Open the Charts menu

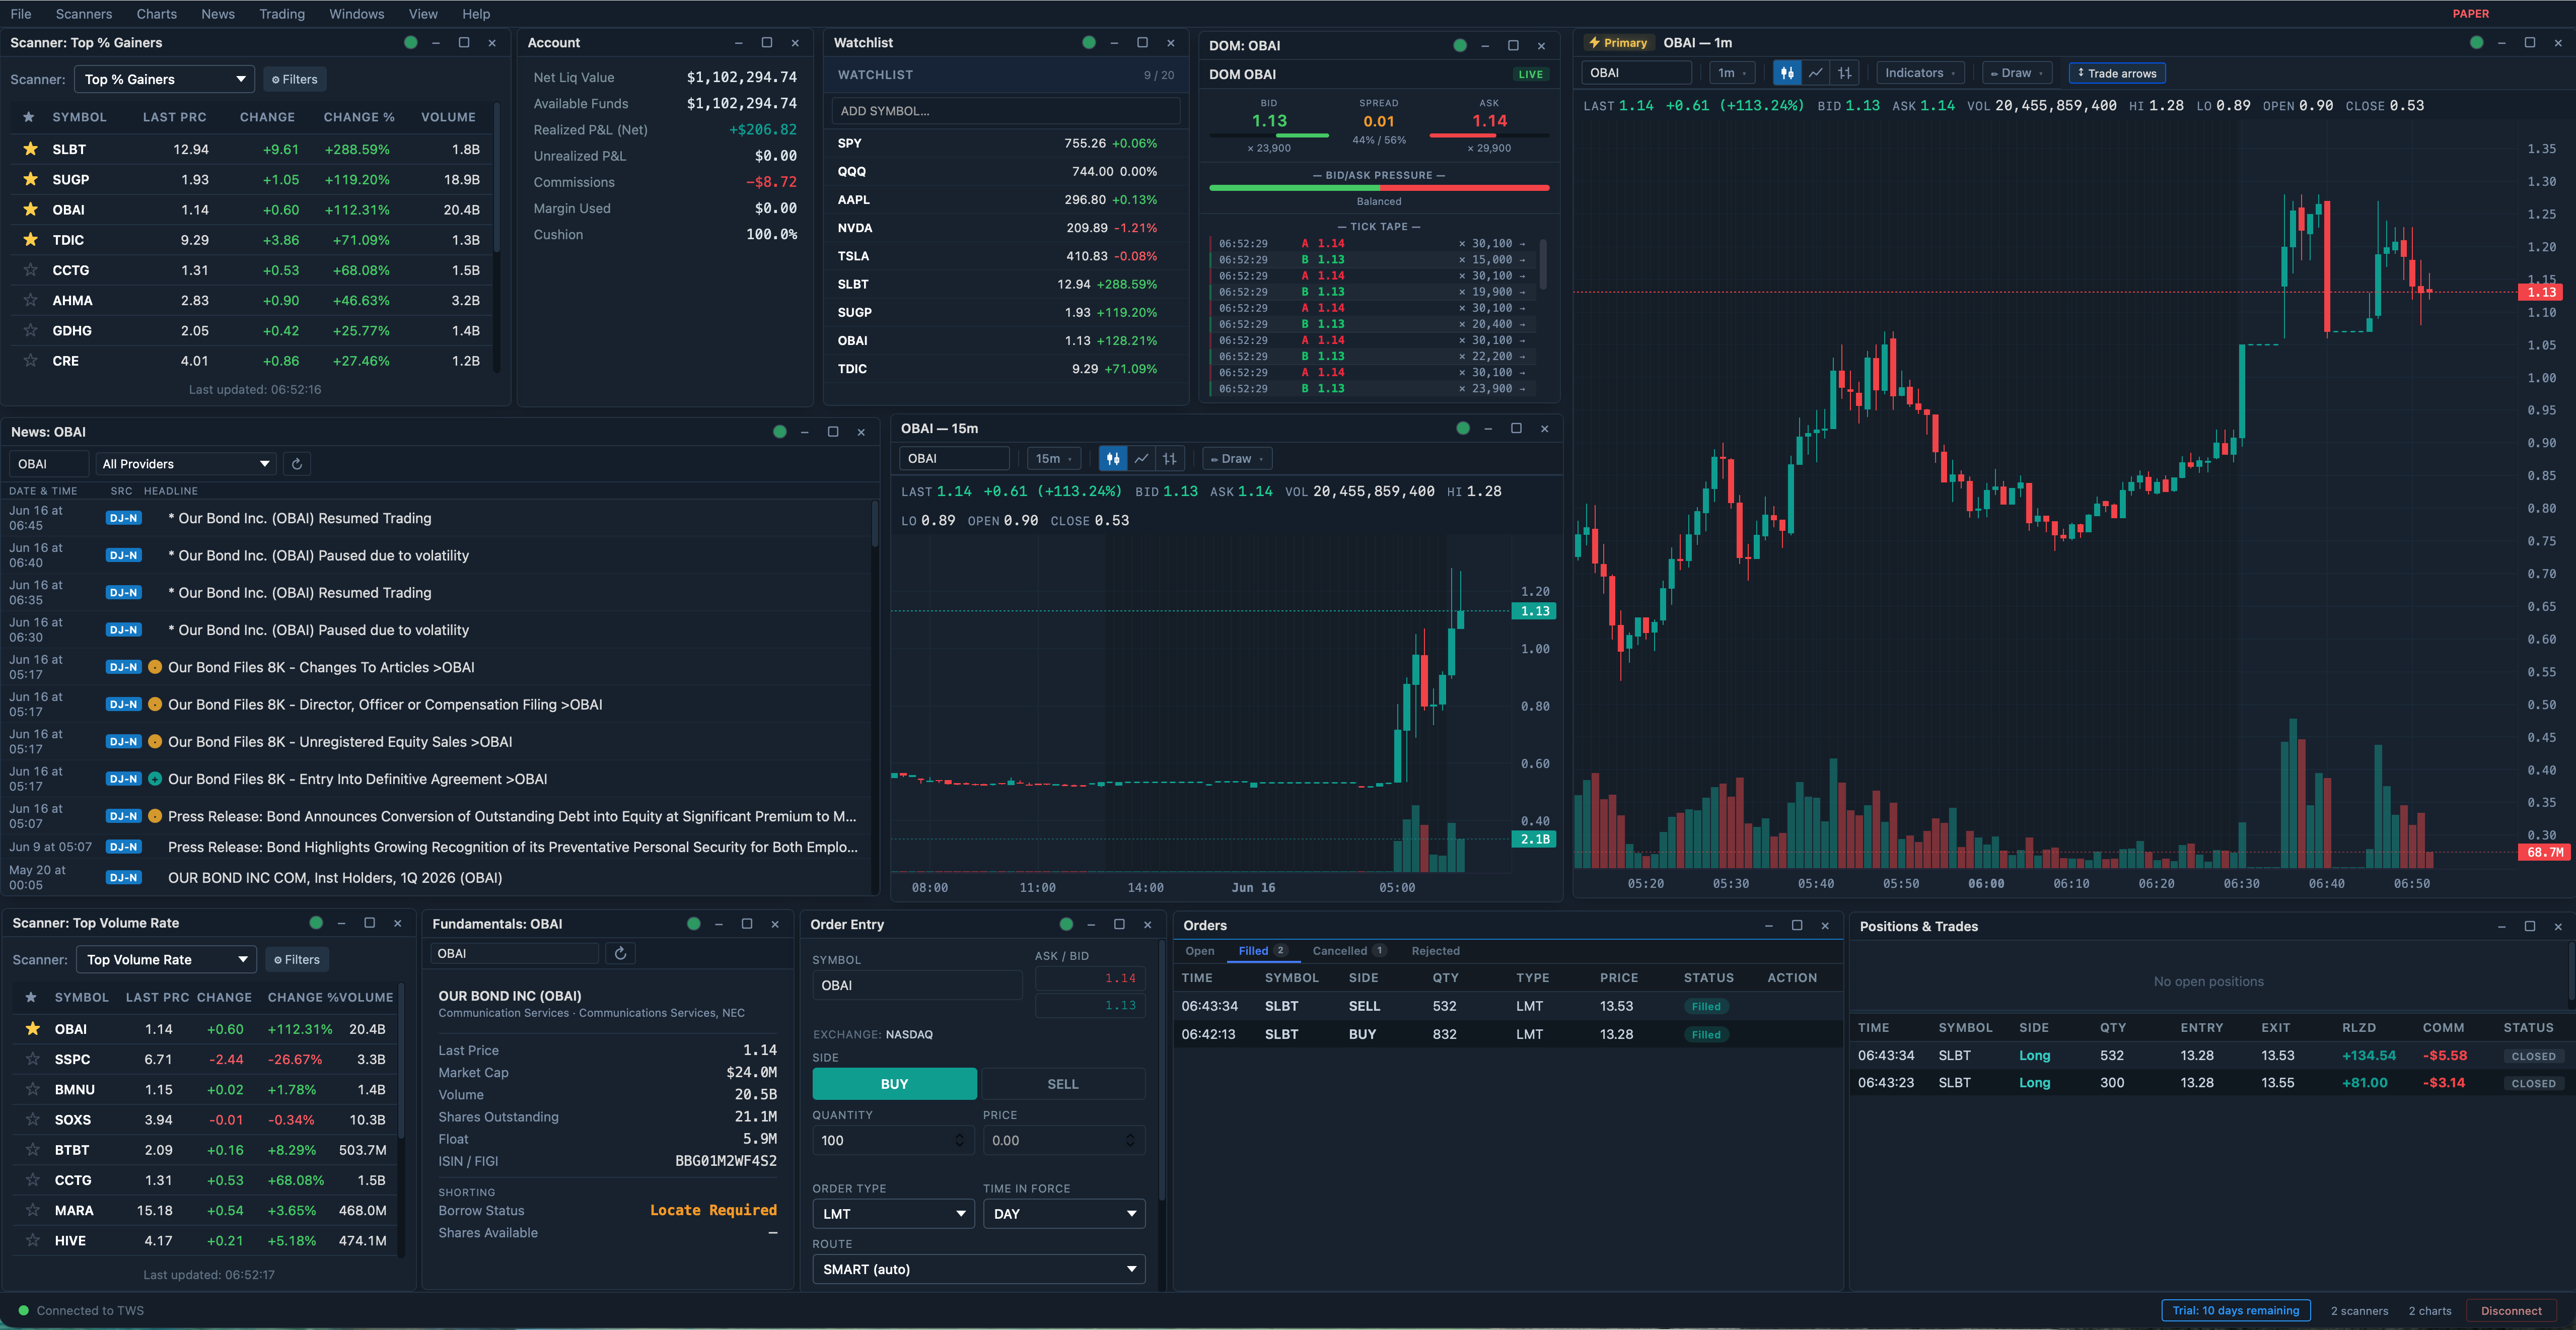click(x=156, y=14)
